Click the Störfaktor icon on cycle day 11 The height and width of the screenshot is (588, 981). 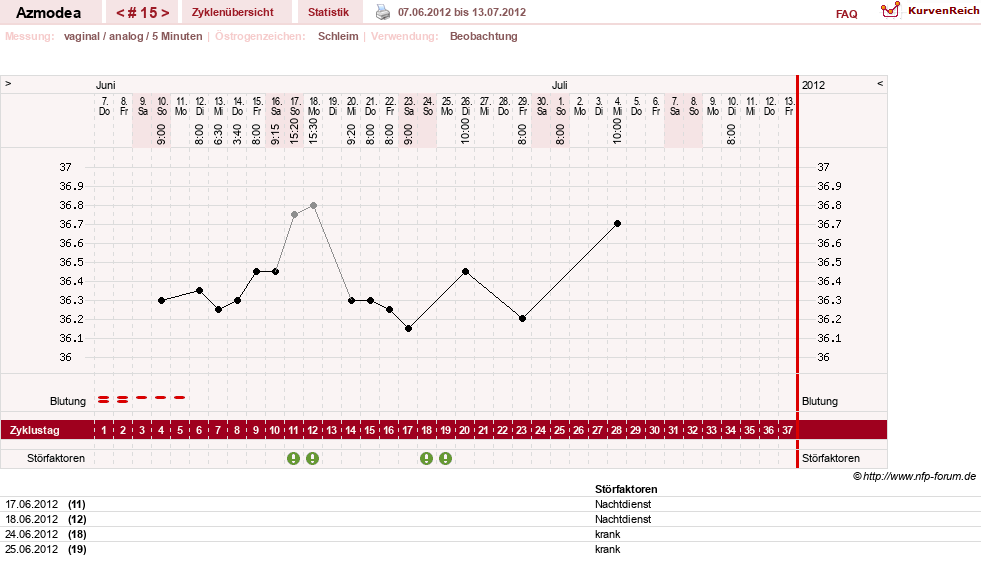[x=293, y=459]
